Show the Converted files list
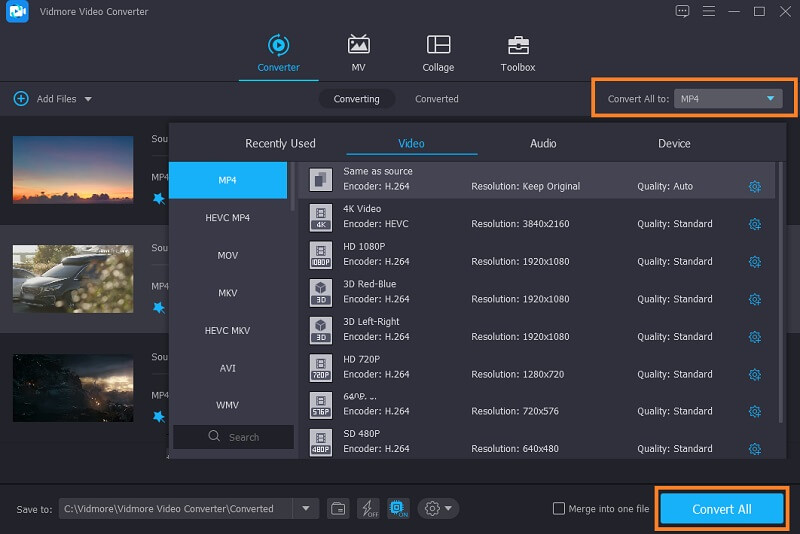Viewport: 800px width, 534px height. coord(437,99)
